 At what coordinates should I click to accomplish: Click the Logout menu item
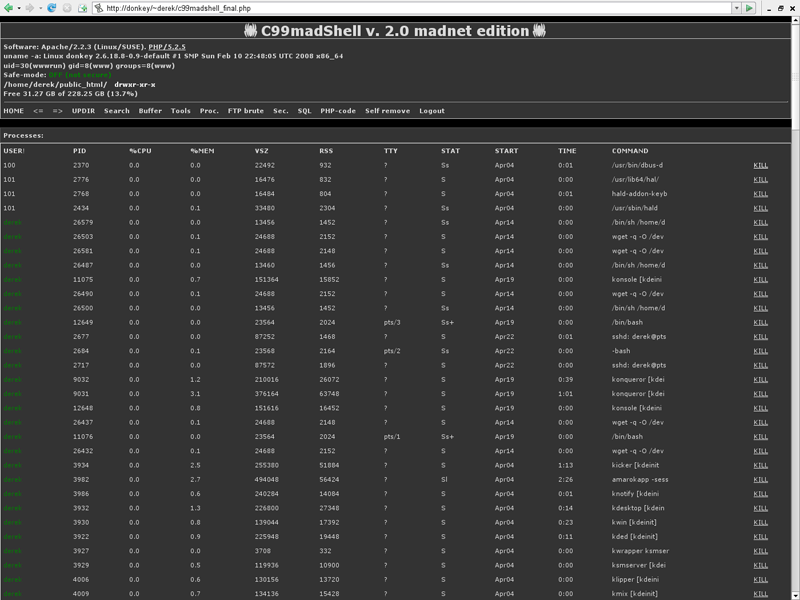[432, 111]
